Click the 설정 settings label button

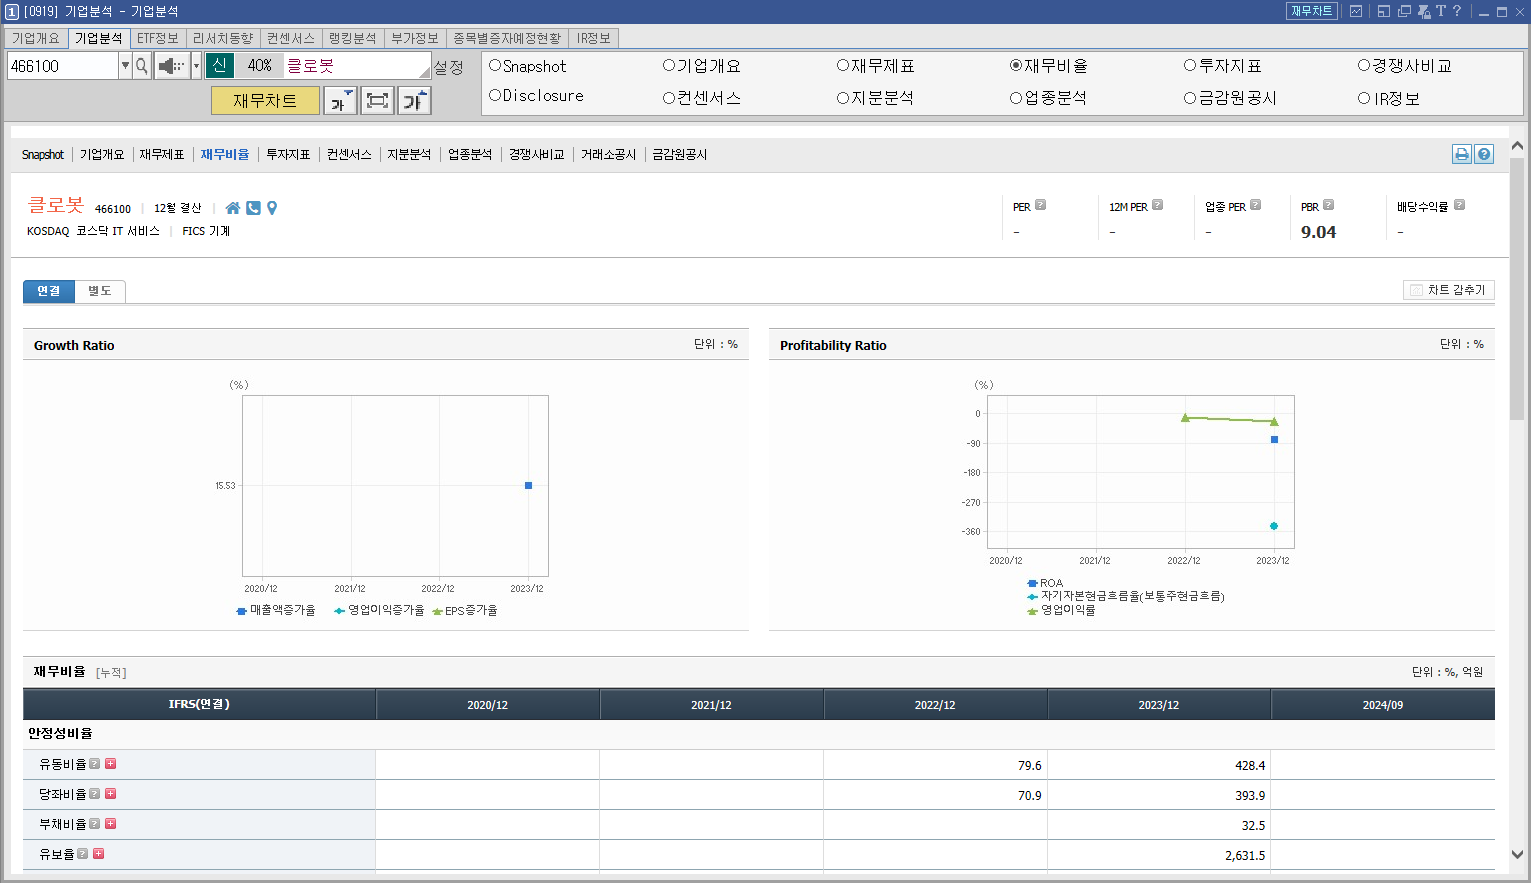pos(449,67)
